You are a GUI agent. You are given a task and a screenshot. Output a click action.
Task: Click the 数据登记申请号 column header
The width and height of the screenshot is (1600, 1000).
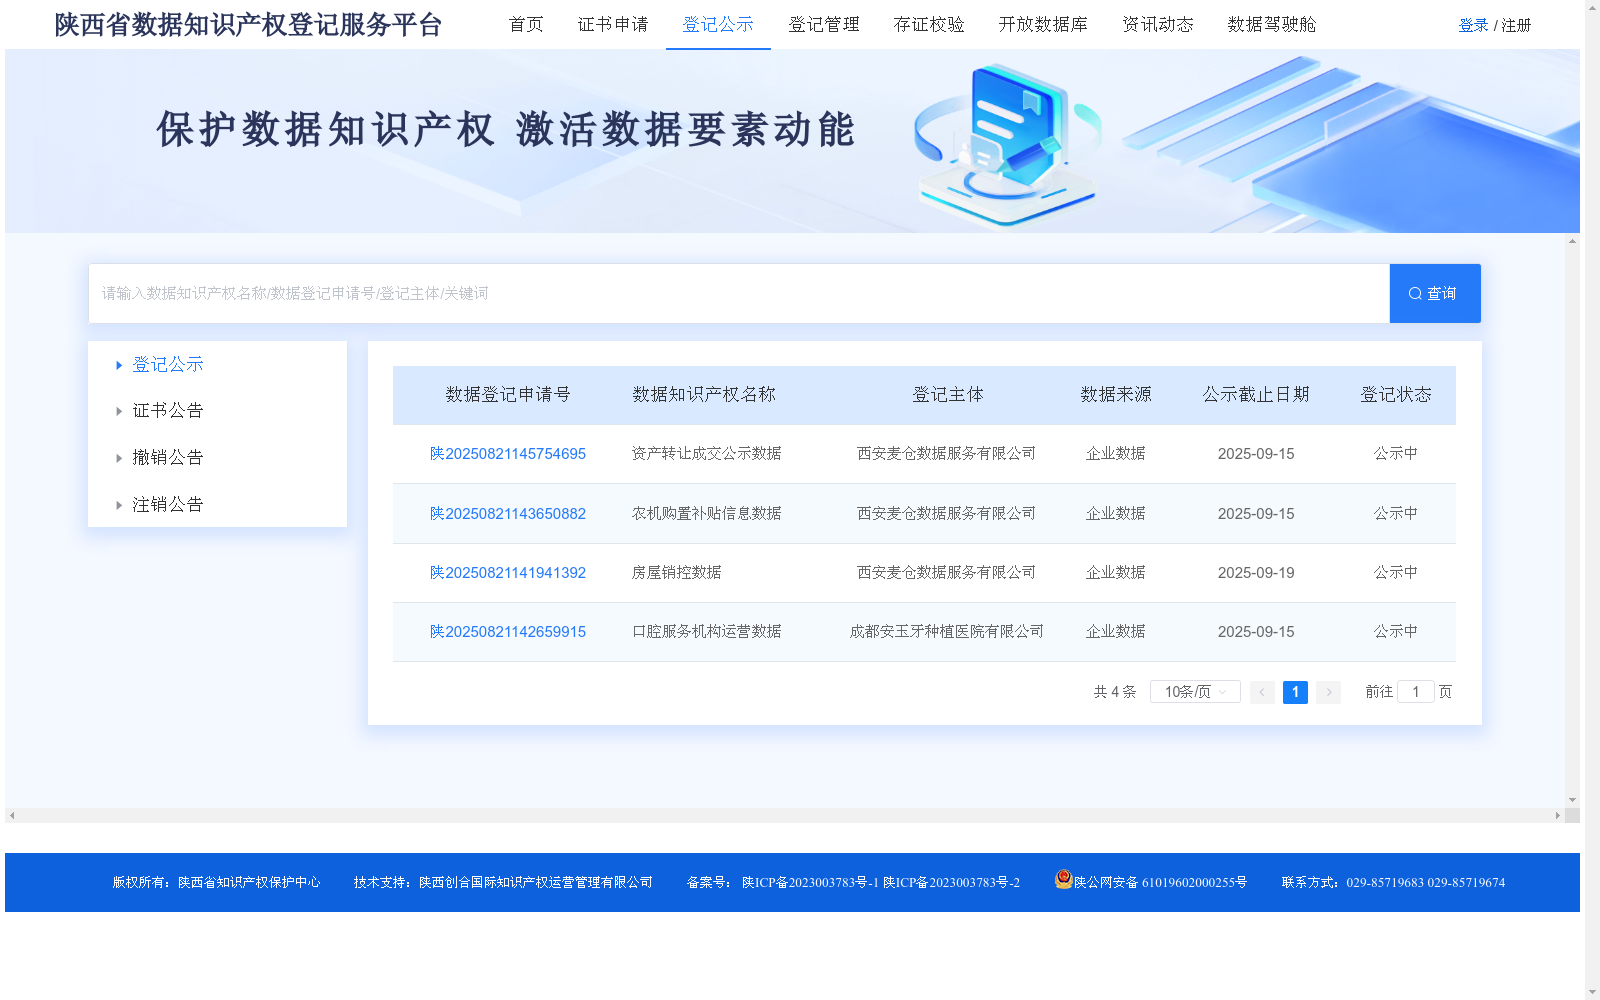coord(508,395)
